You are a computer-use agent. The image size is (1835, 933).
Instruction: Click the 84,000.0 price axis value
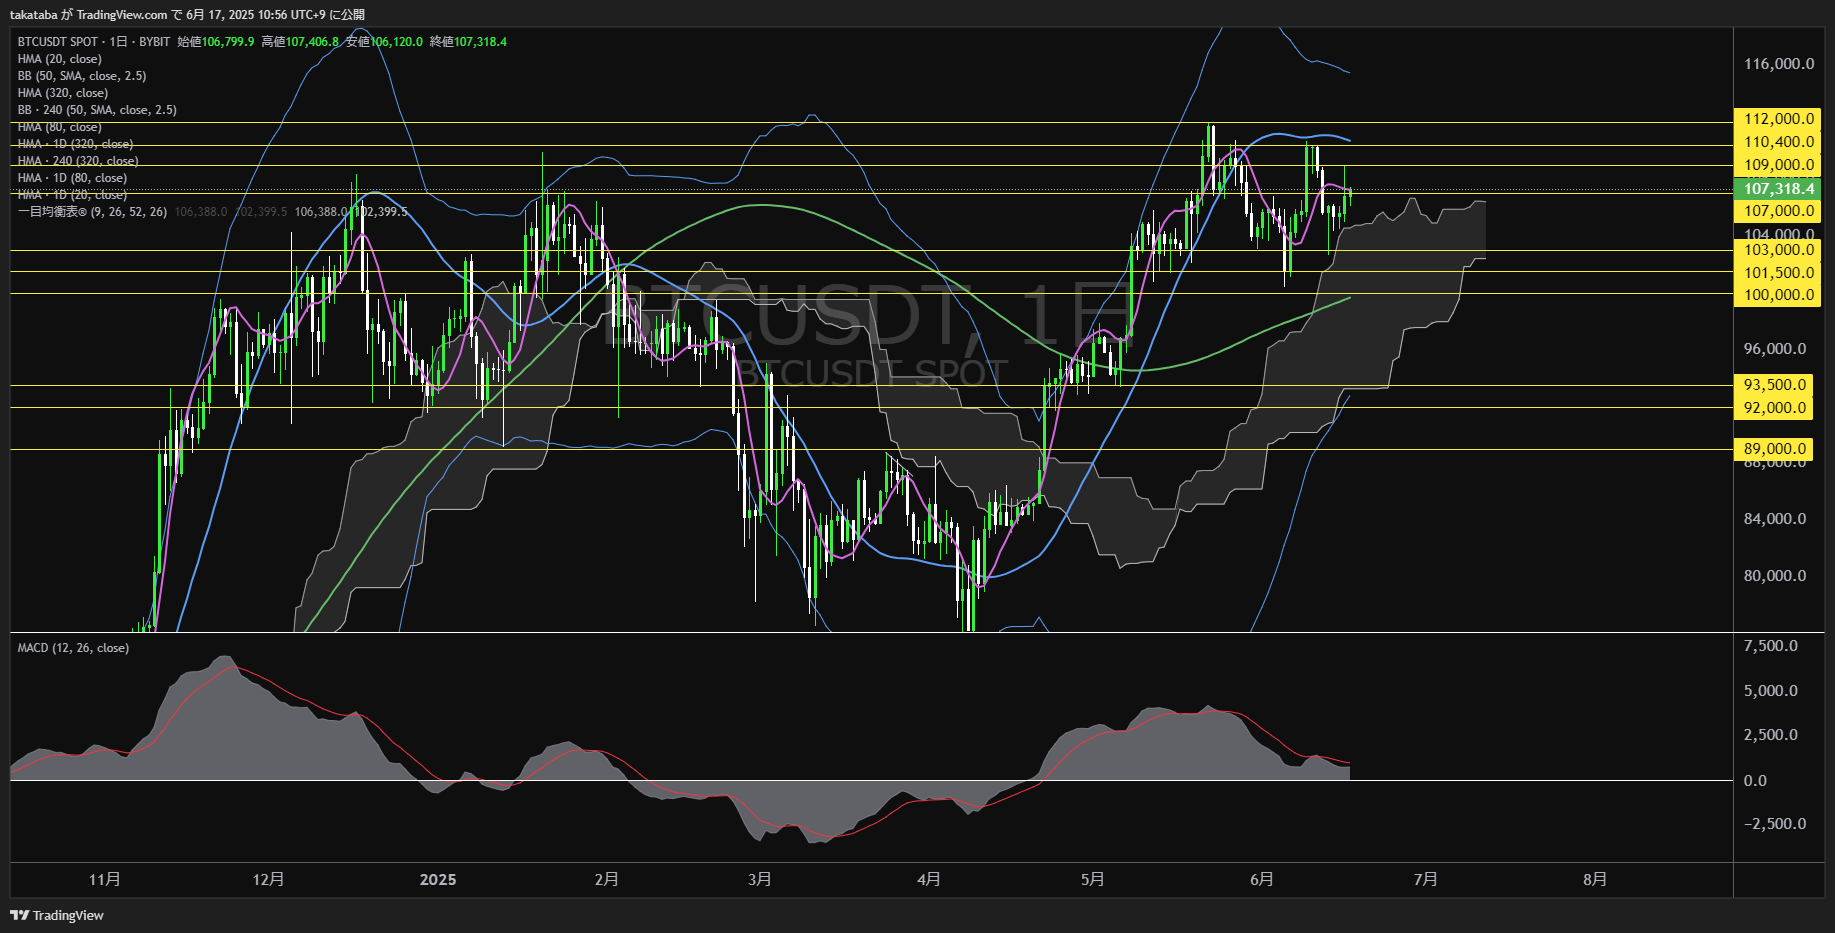(1775, 519)
